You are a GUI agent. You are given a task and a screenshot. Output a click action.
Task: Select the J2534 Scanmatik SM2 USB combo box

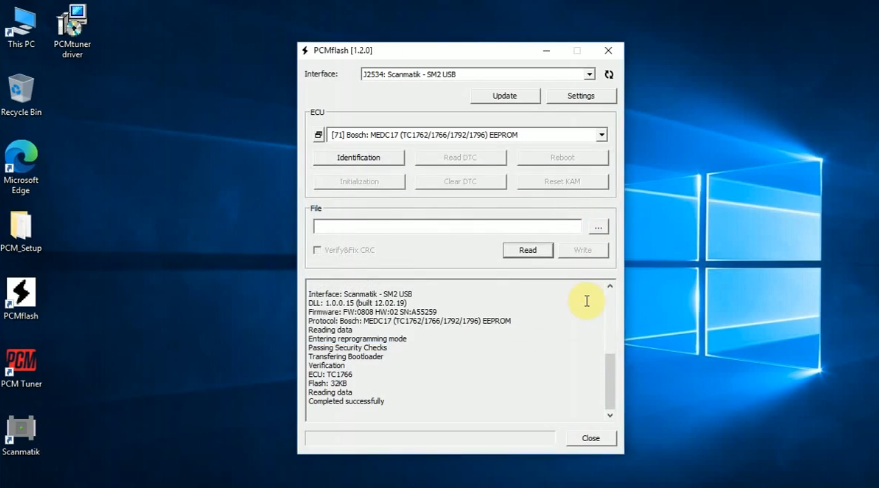(x=478, y=74)
